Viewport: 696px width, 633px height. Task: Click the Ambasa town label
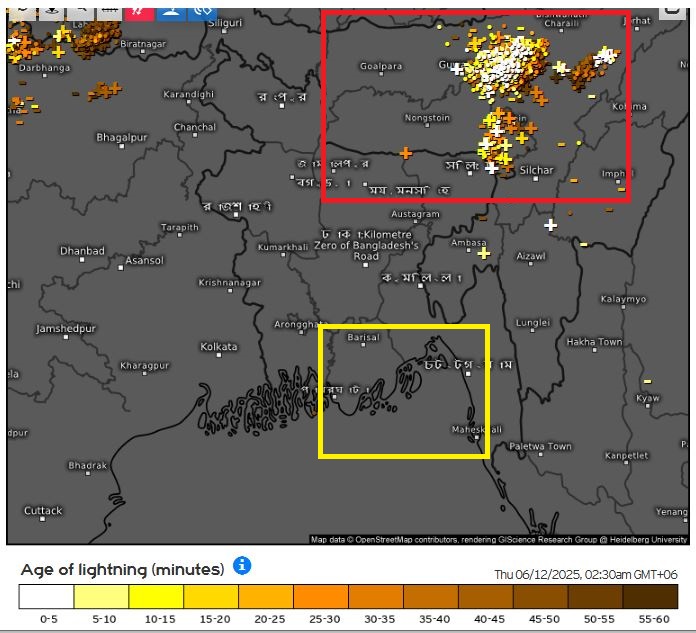[469, 243]
